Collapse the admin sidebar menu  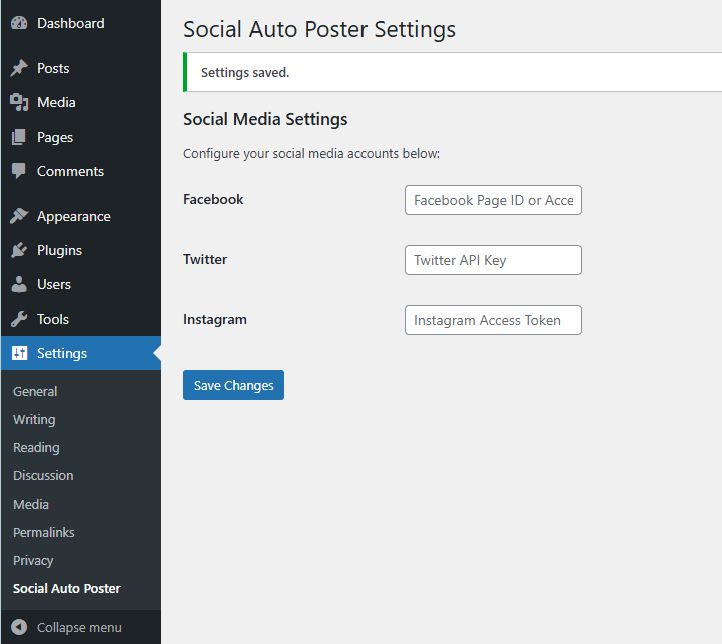[x=68, y=627]
